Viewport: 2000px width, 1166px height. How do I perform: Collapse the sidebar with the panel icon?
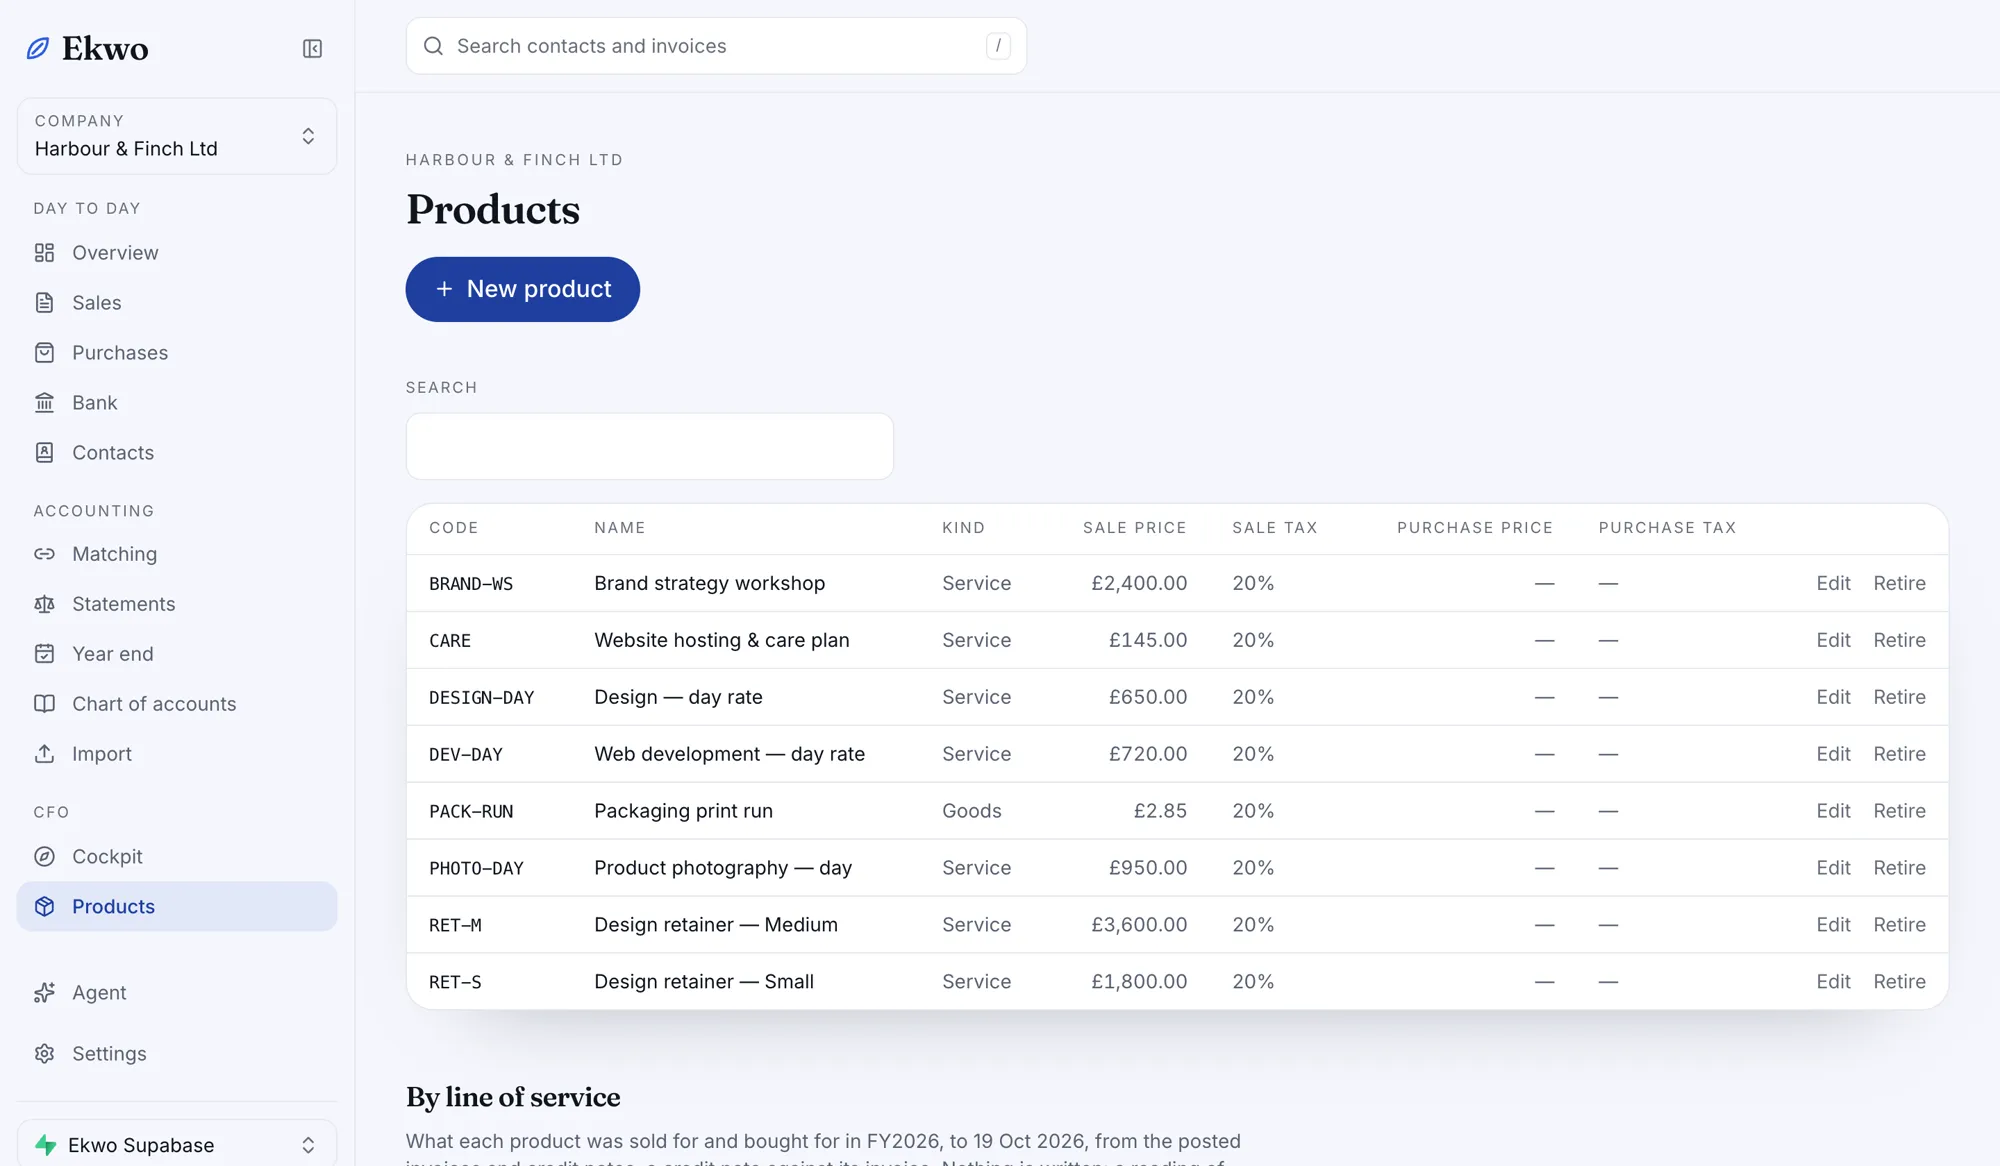tap(312, 48)
